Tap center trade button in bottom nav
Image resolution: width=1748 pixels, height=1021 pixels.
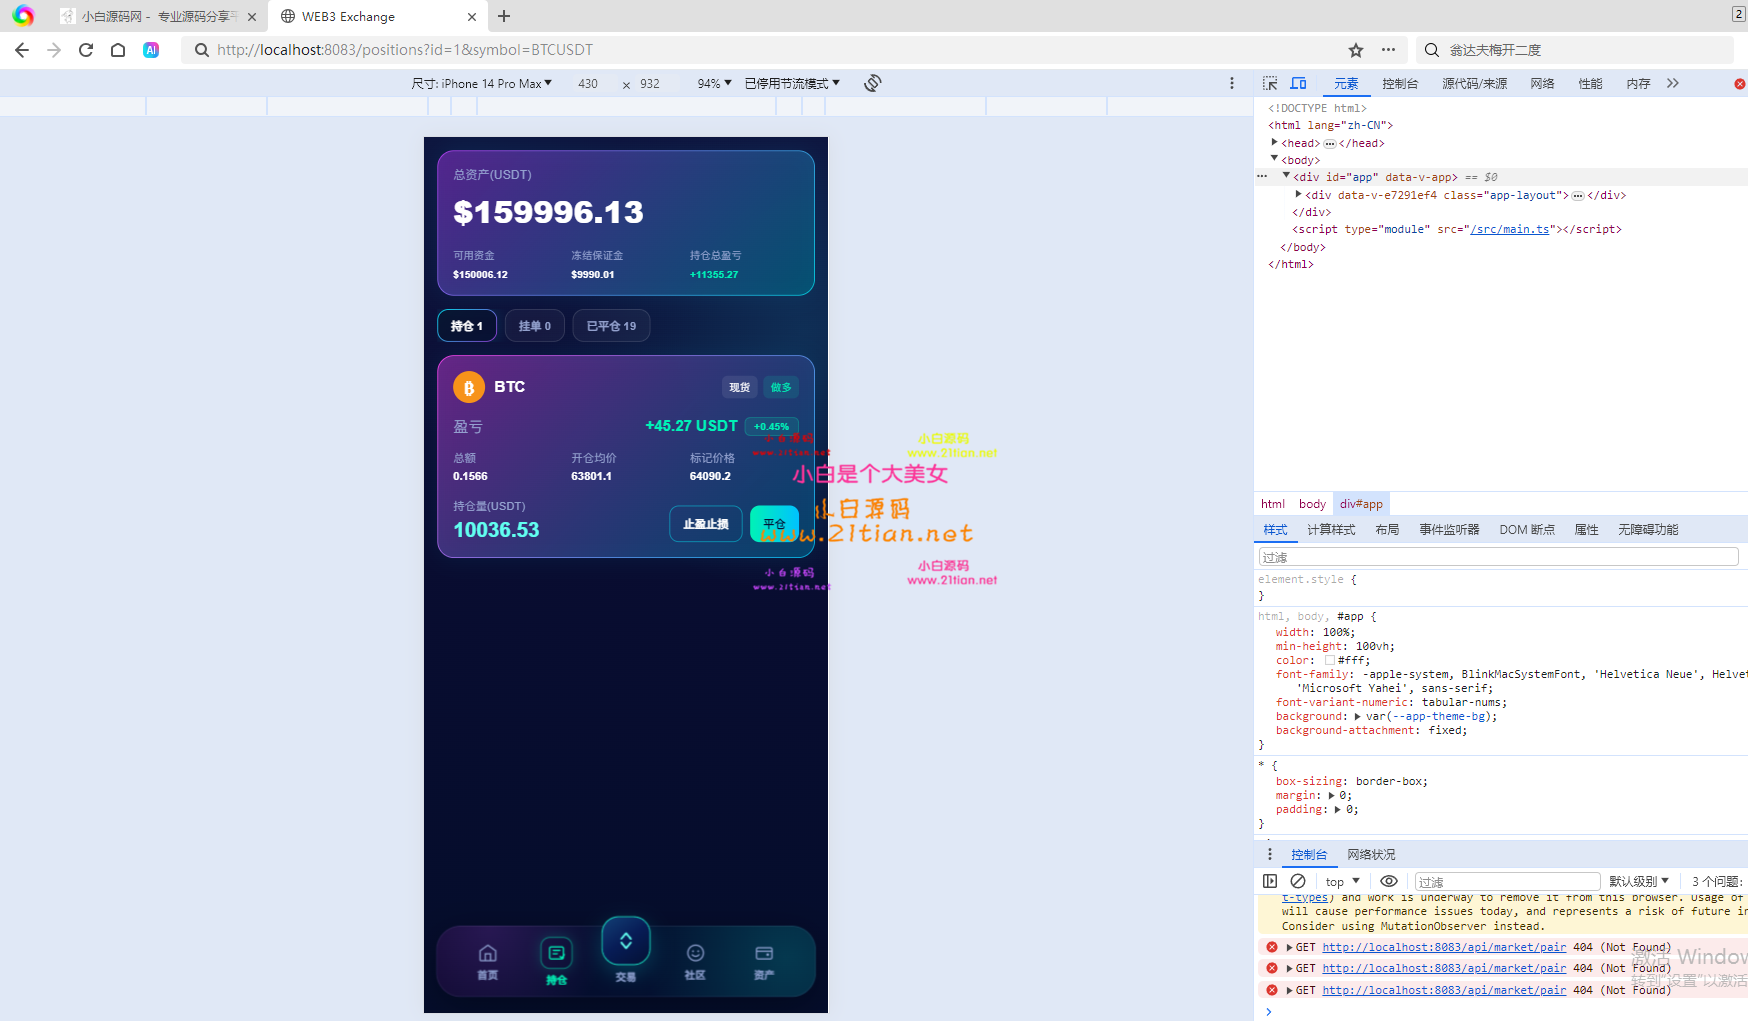[x=626, y=941]
